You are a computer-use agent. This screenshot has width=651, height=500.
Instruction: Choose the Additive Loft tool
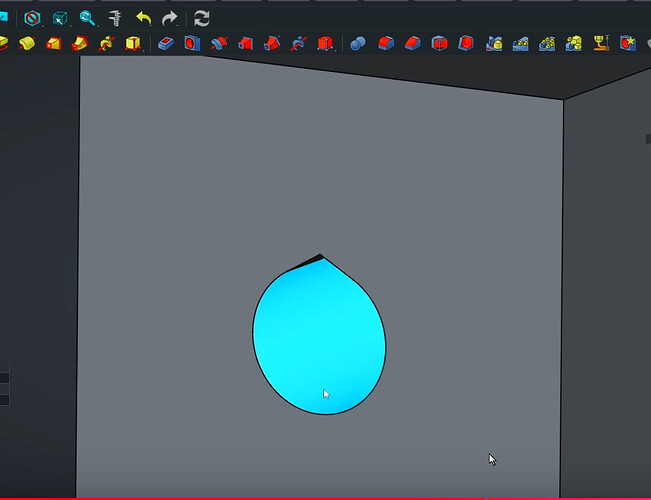tap(54, 43)
